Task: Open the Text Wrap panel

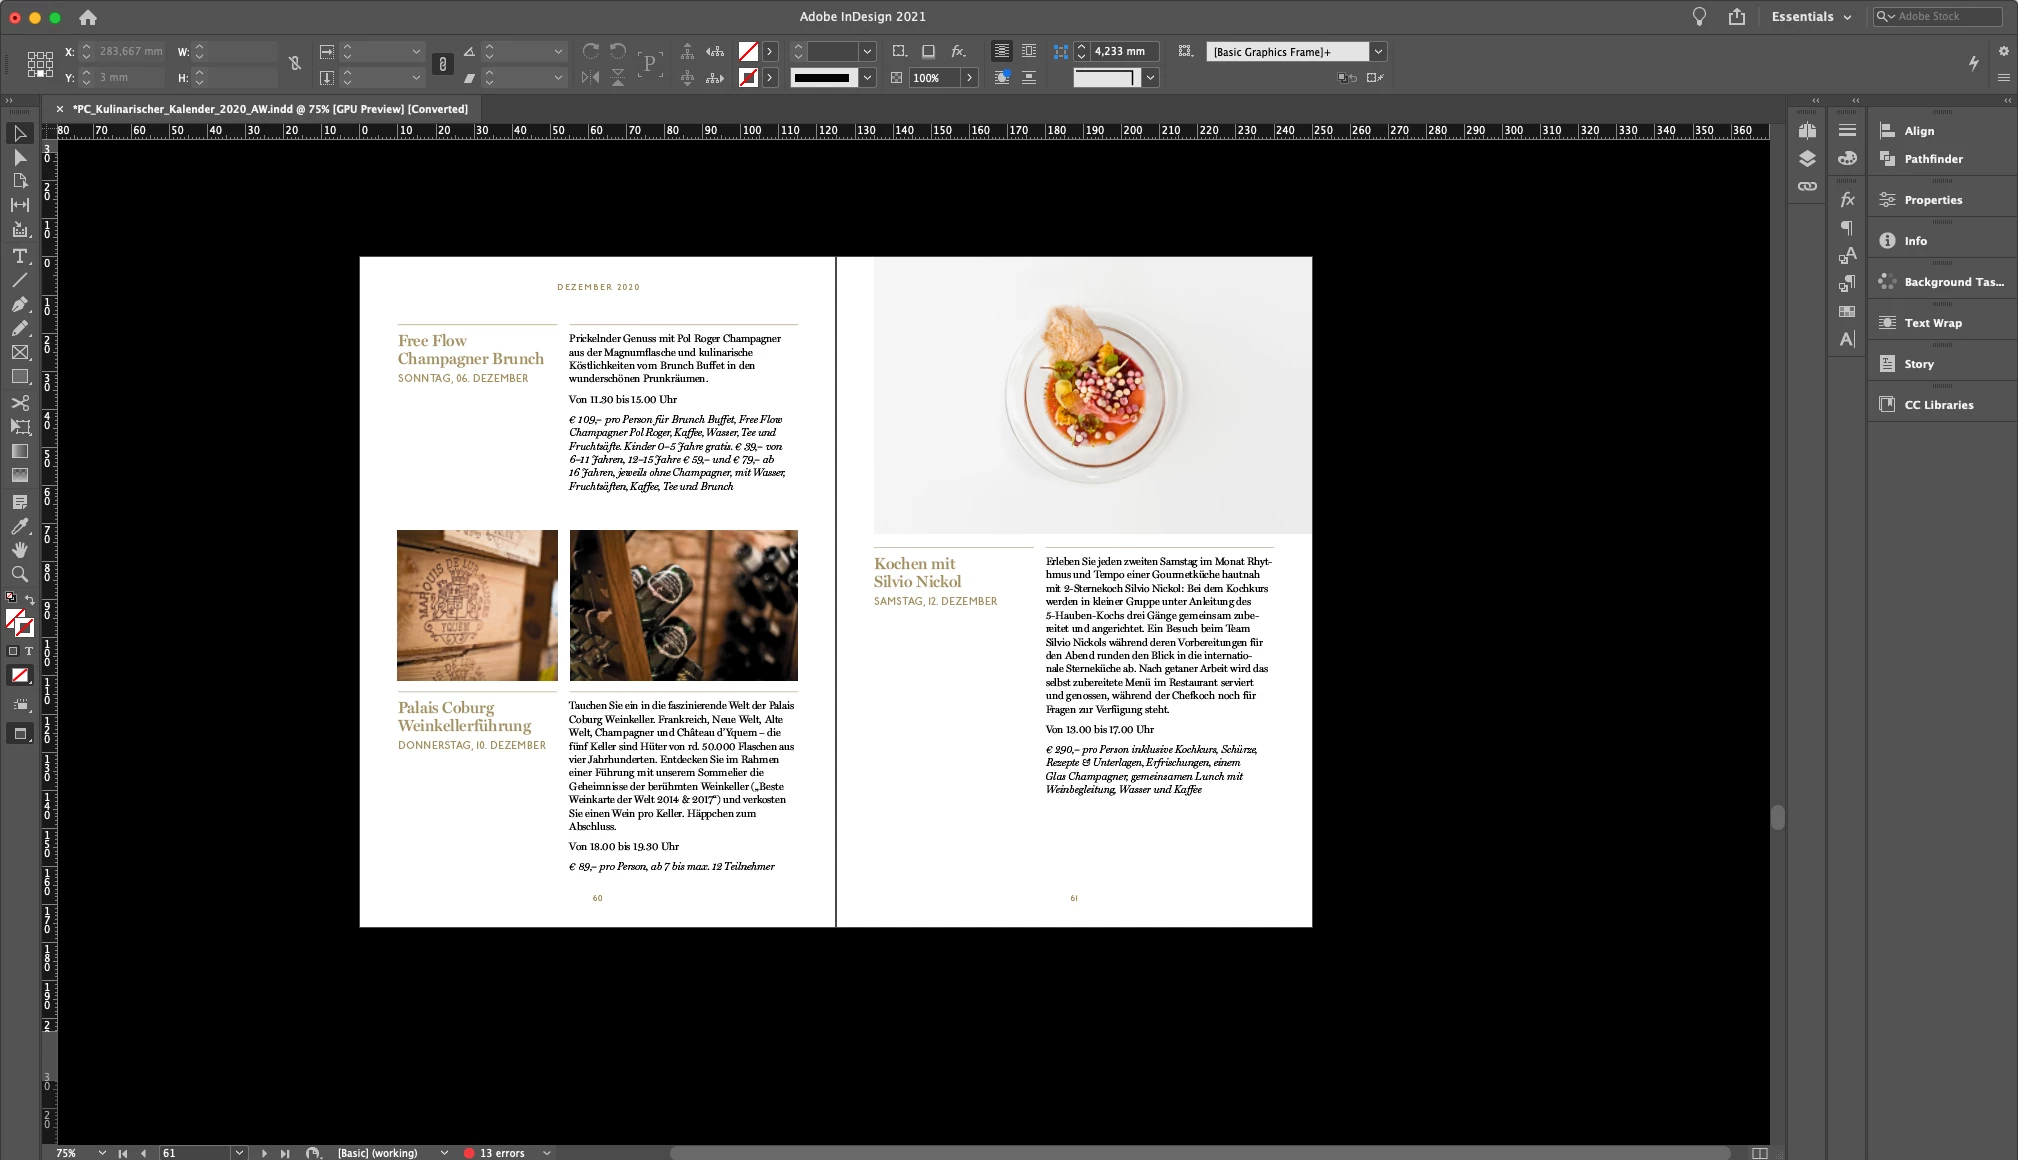Action: click(x=1932, y=323)
